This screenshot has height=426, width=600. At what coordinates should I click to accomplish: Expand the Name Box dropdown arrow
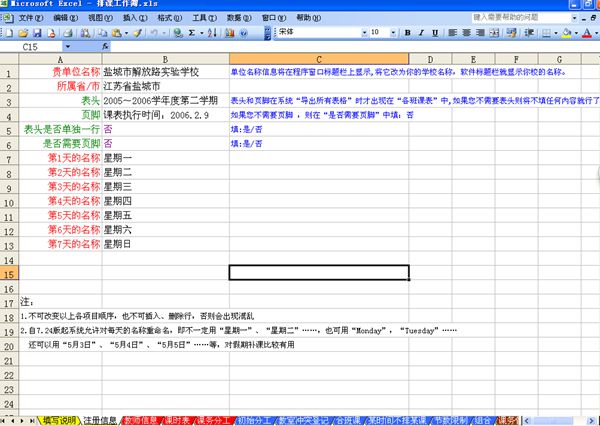point(68,47)
